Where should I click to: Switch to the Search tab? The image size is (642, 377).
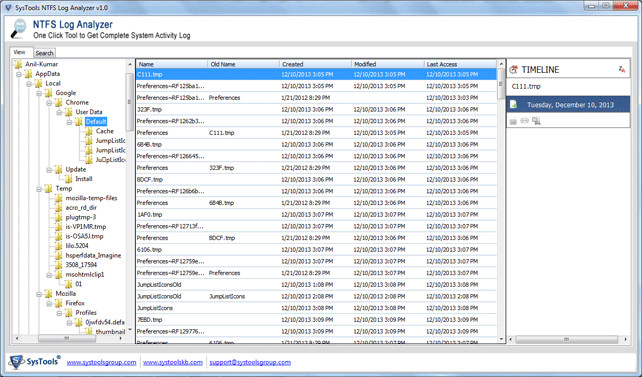coord(44,53)
